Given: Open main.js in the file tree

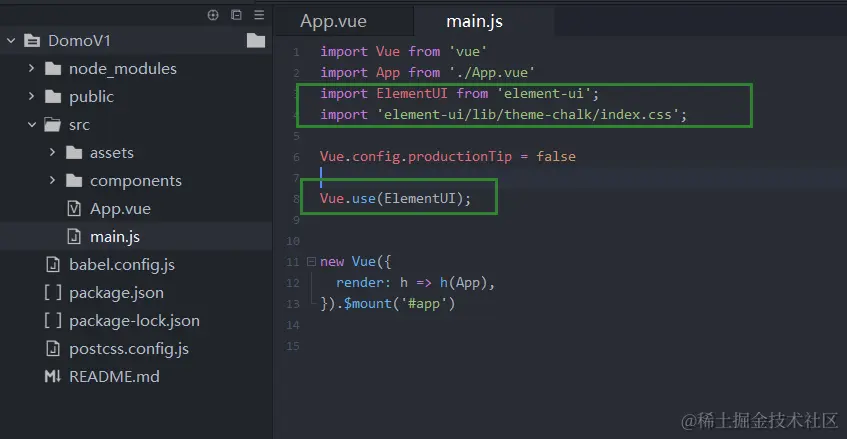Looking at the screenshot, I should click(115, 237).
